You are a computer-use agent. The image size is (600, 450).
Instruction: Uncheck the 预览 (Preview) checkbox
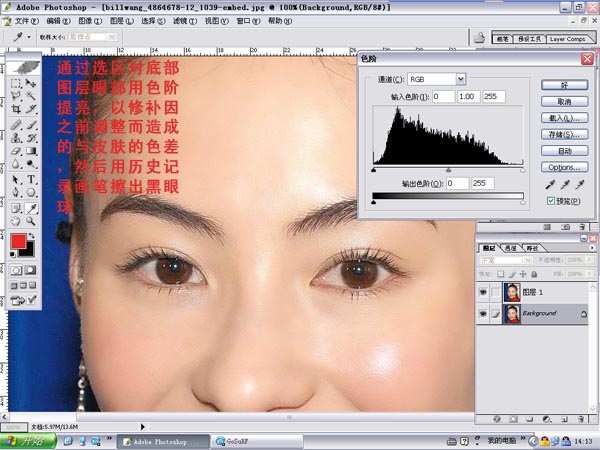pyautogui.click(x=550, y=201)
